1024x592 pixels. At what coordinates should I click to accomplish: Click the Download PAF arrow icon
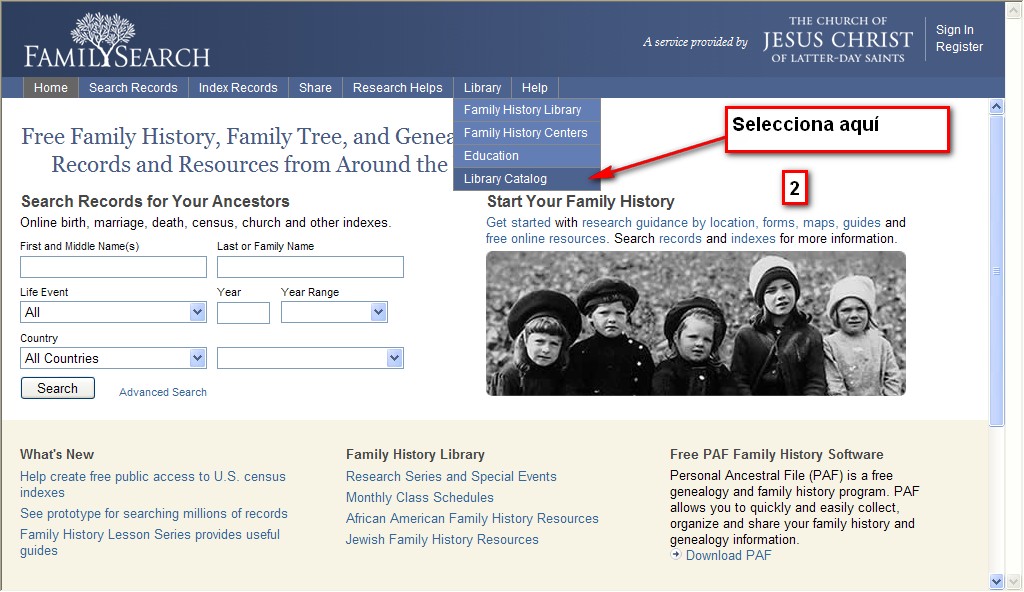[676, 555]
